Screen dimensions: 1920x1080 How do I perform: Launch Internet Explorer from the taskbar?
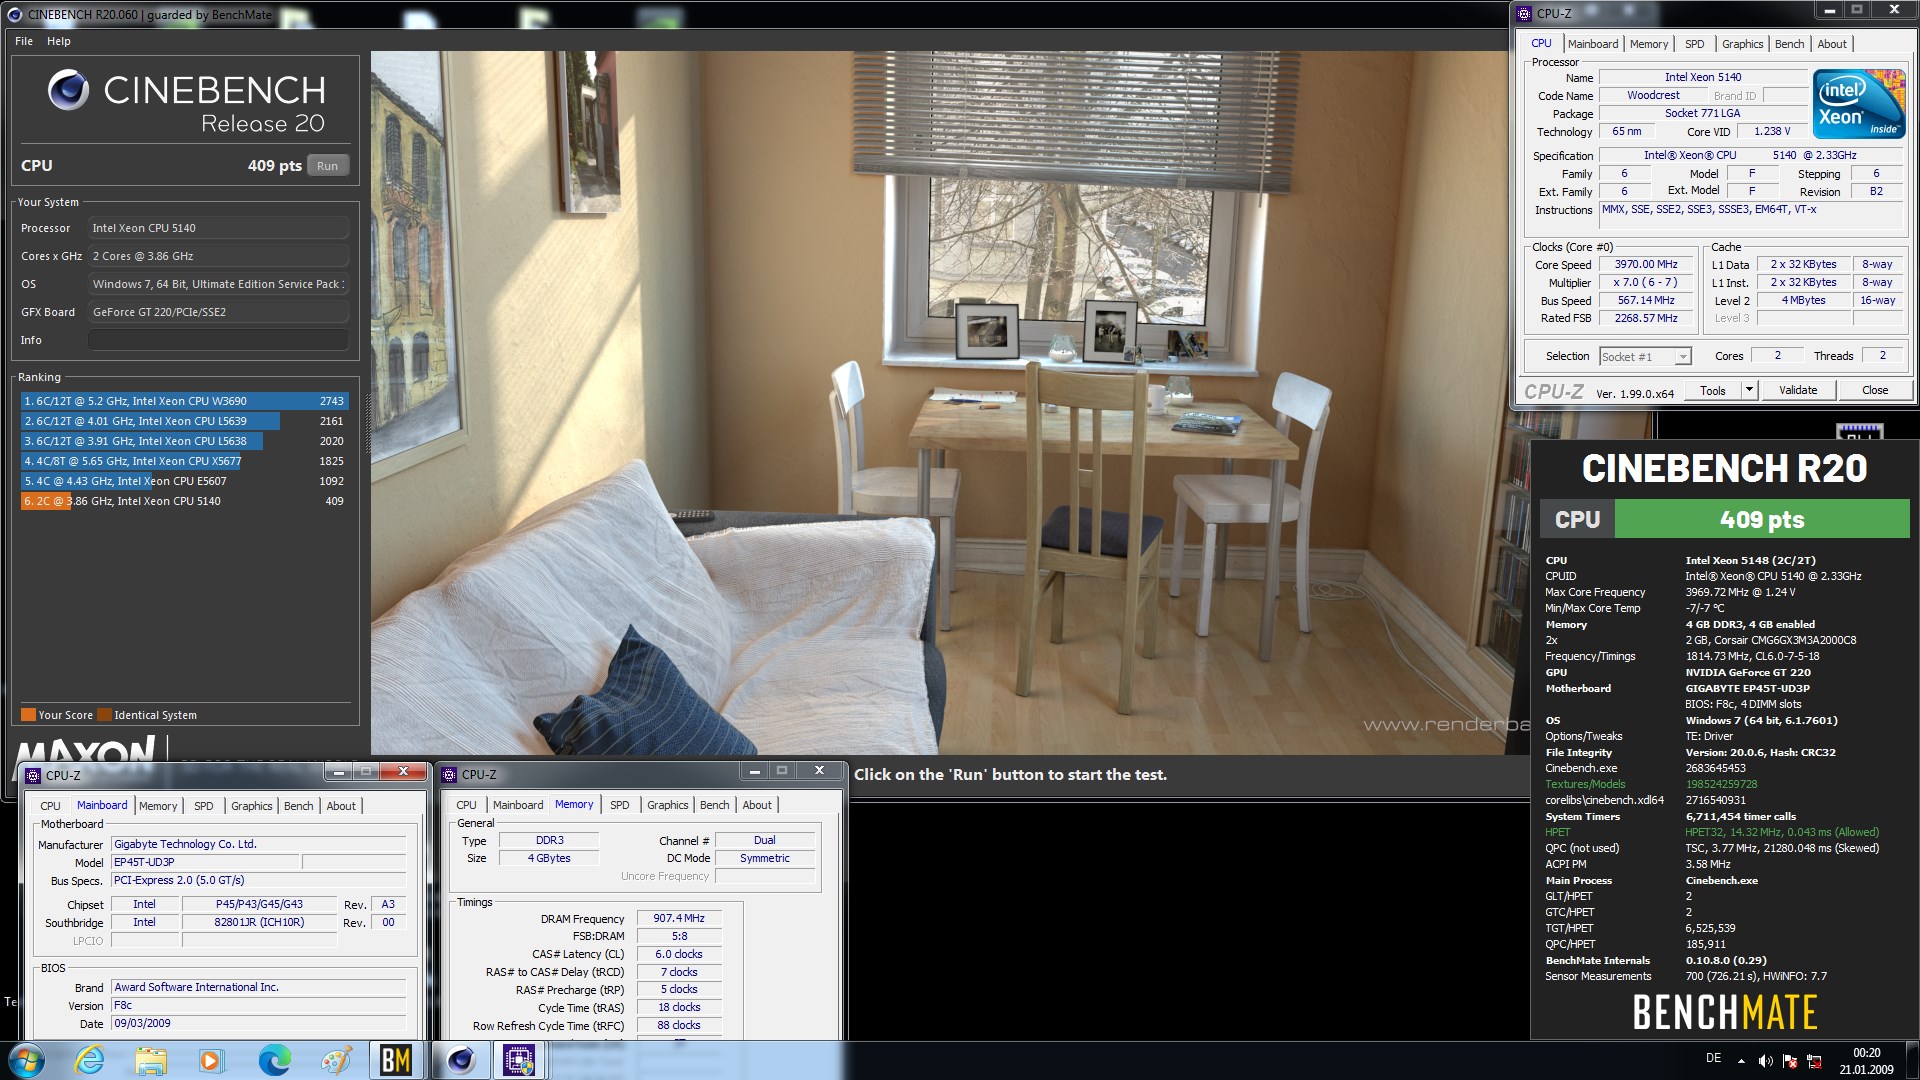(90, 1060)
